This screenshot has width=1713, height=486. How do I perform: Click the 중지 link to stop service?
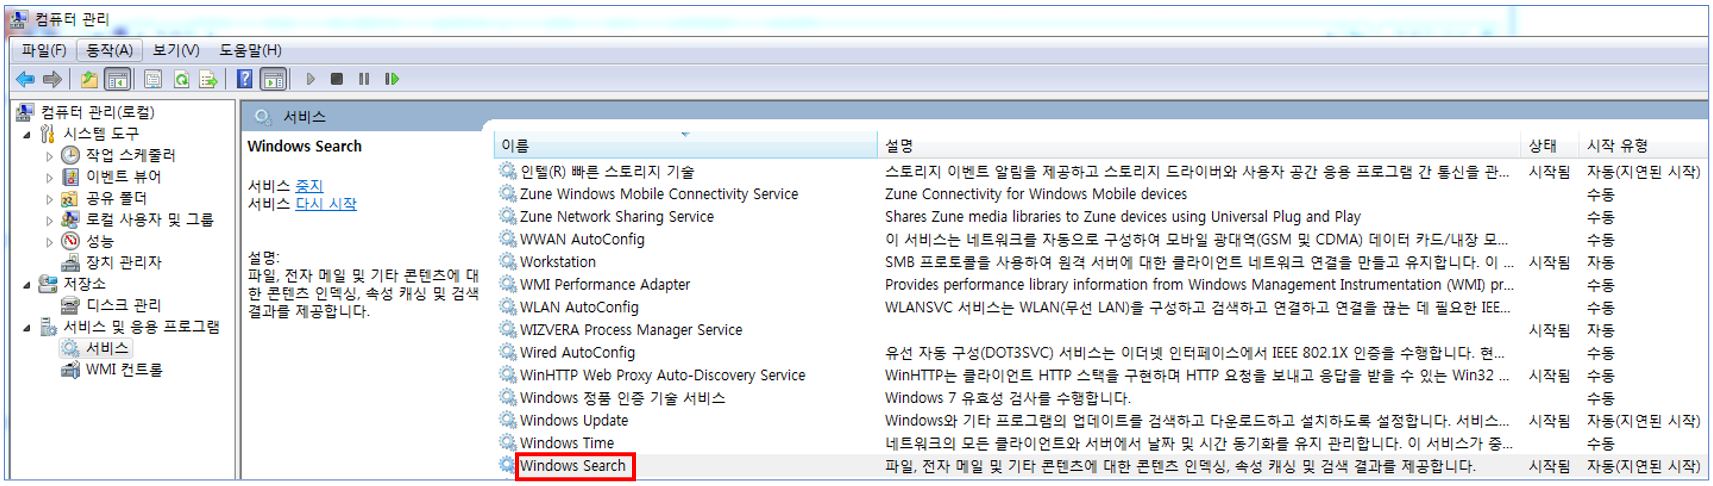point(309,186)
